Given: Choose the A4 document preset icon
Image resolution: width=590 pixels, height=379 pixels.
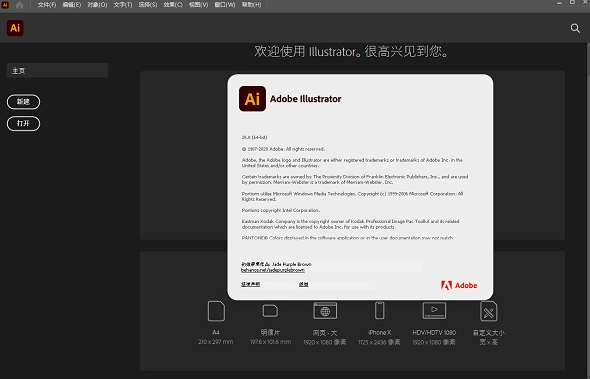Looking at the screenshot, I should (216, 311).
